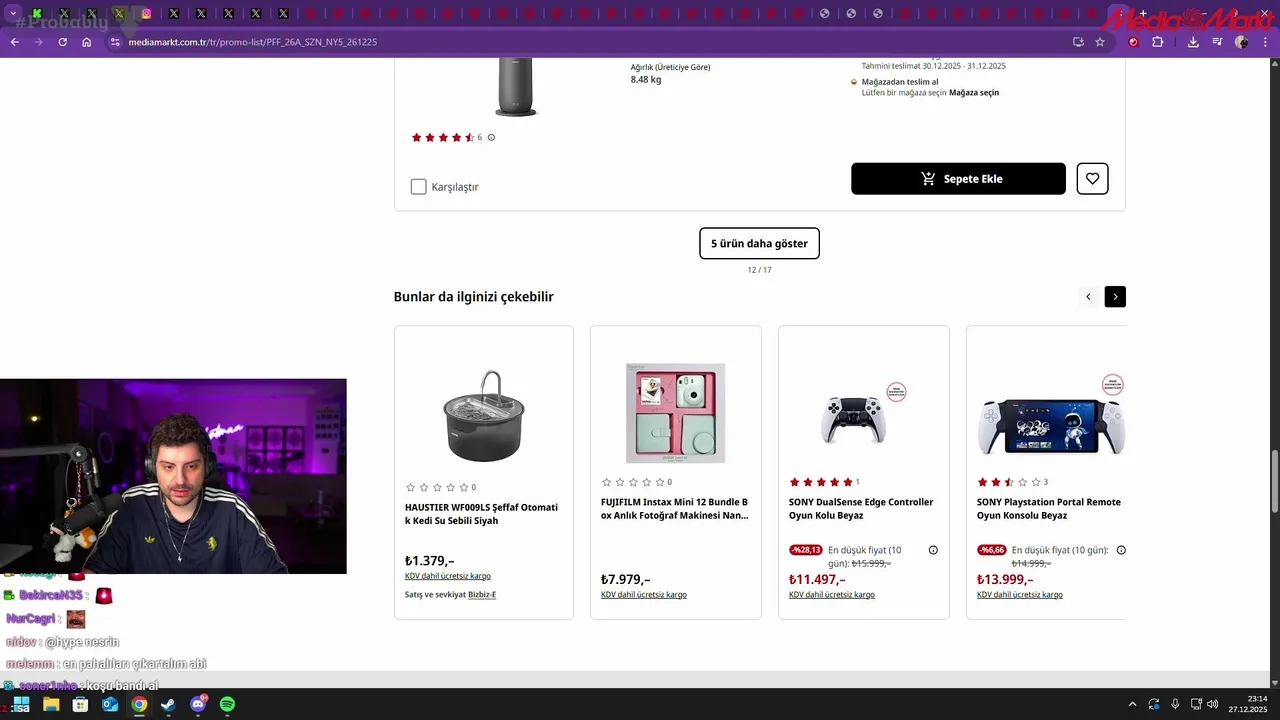Open Chrome from taskbar
The height and width of the screenshot is (720, 1280).
click(x=139, y=704)
